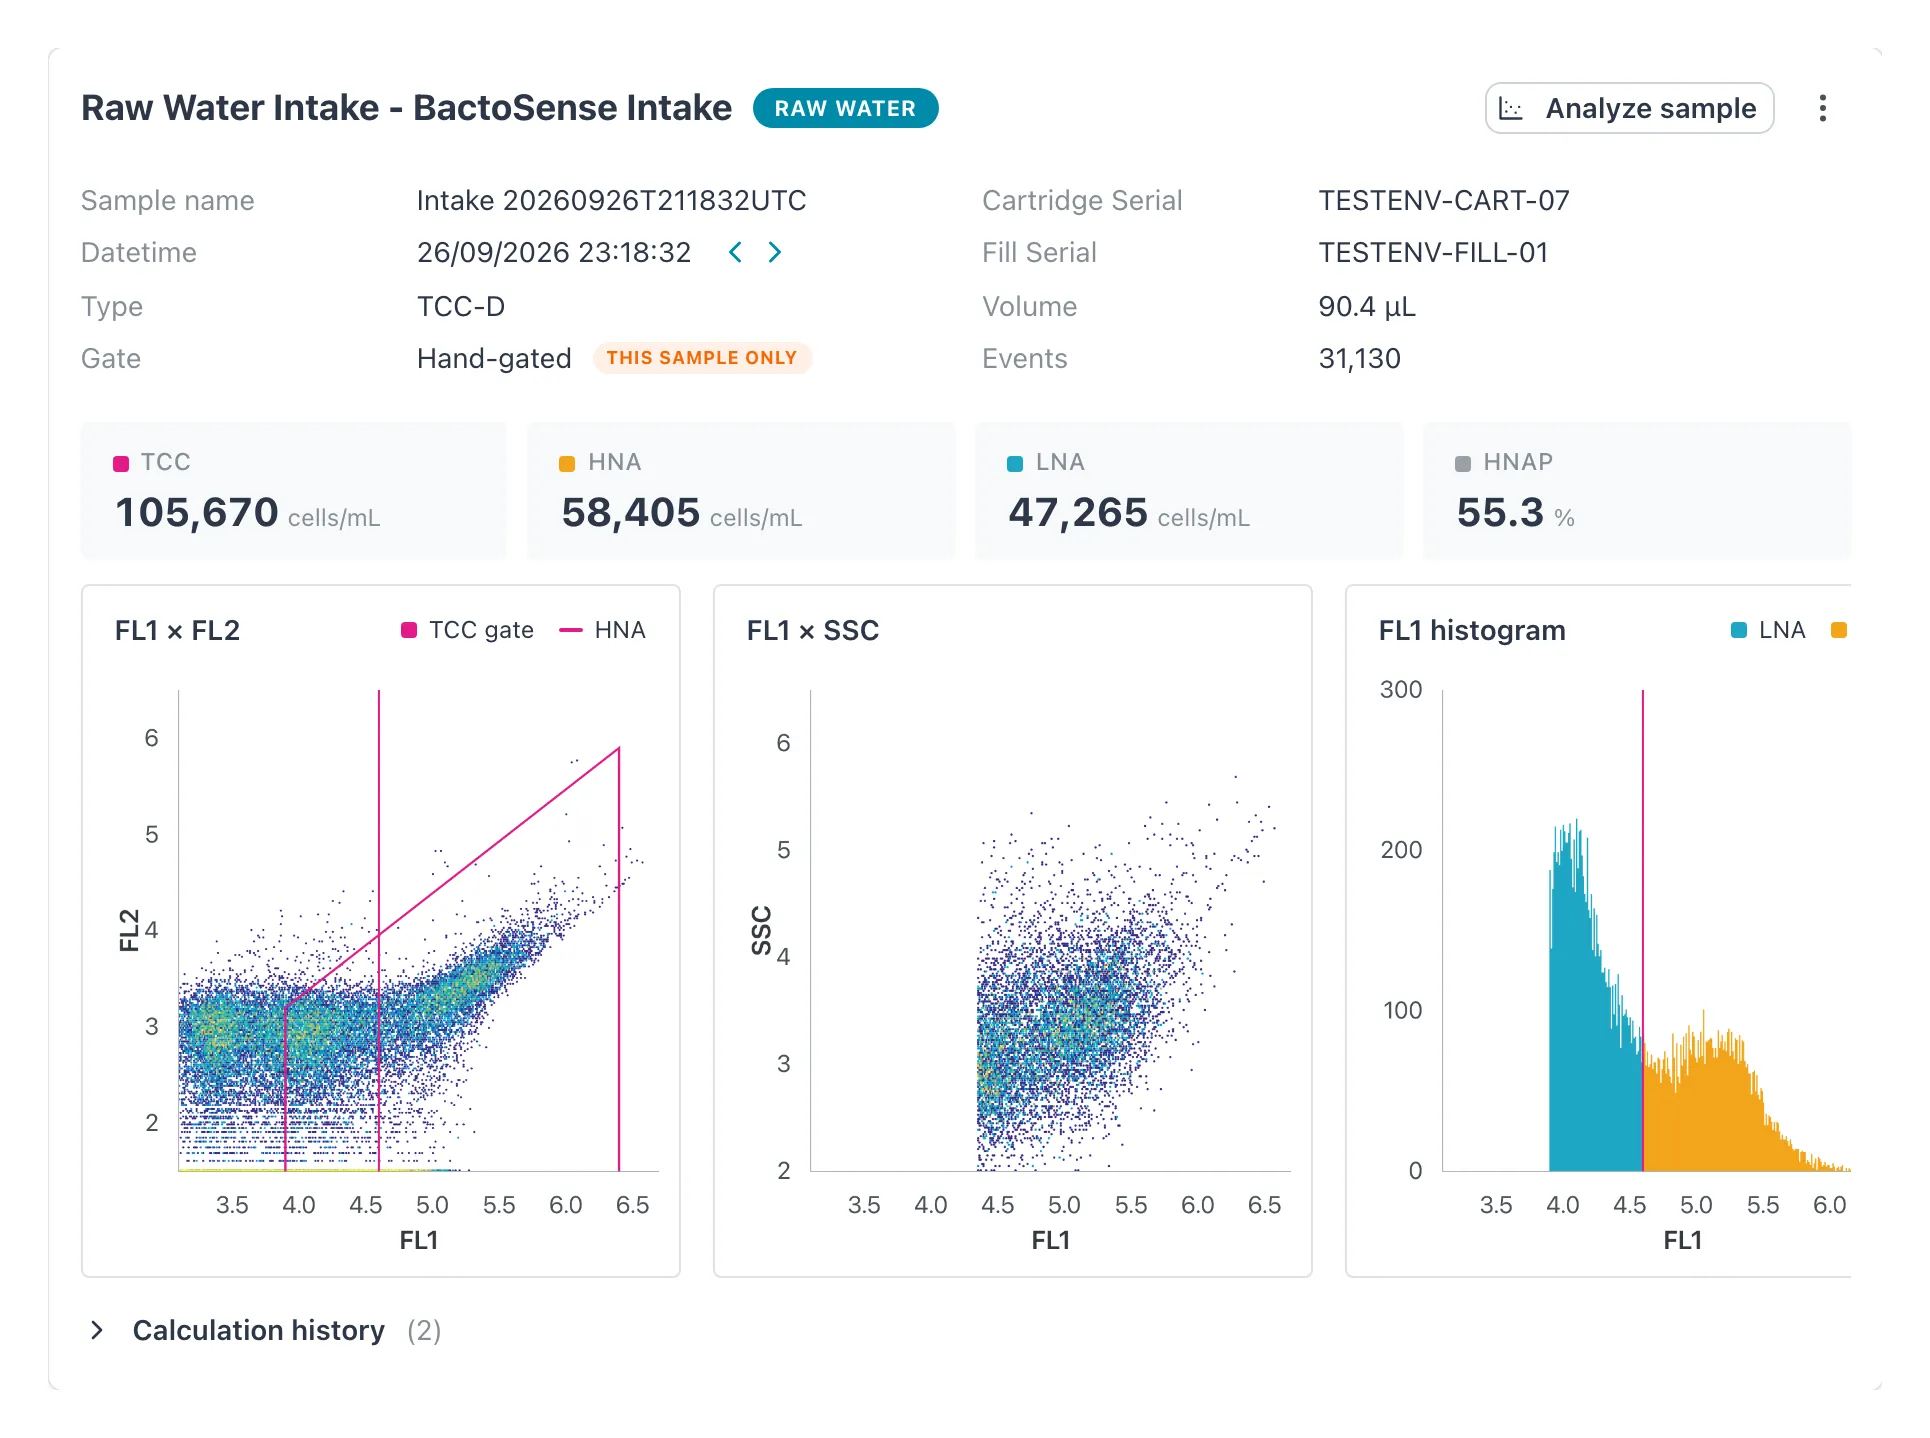Click the THIS SAMPLE ONLY badge
Viewport: 1930px width, 1438px height.
[702, 358]
